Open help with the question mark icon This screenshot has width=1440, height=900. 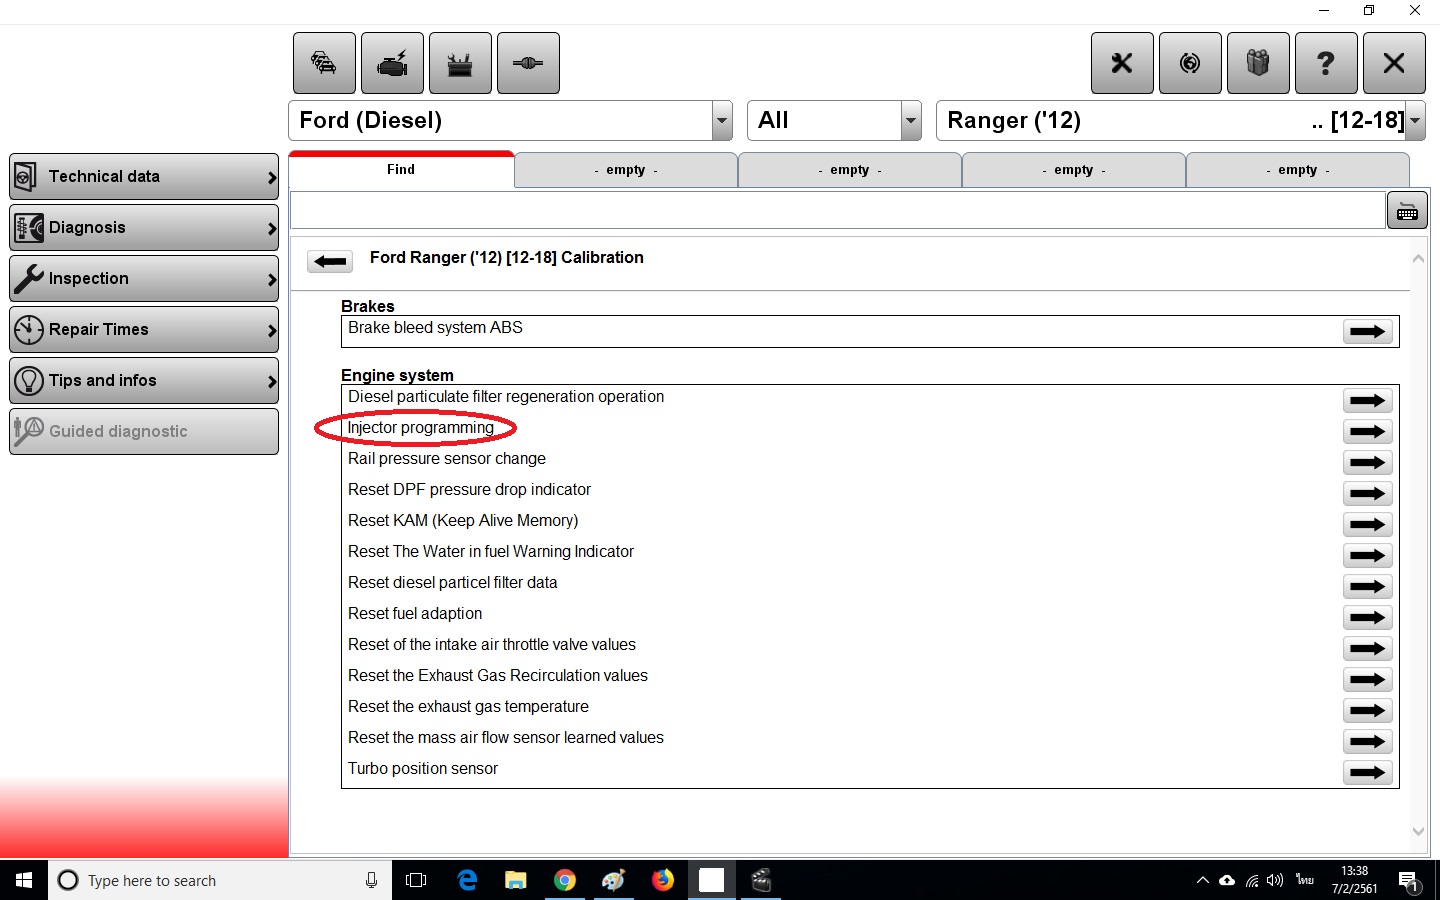[1326, 63]
